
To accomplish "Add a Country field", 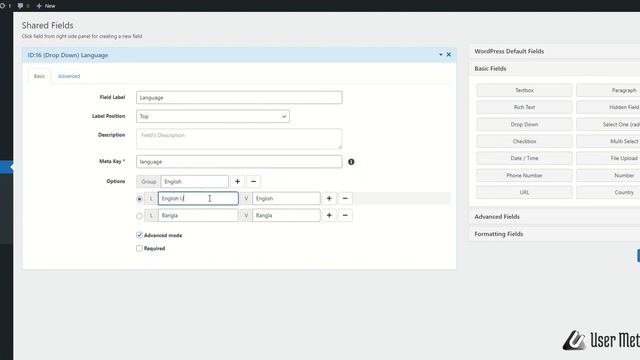I will (x=608, y=192).
